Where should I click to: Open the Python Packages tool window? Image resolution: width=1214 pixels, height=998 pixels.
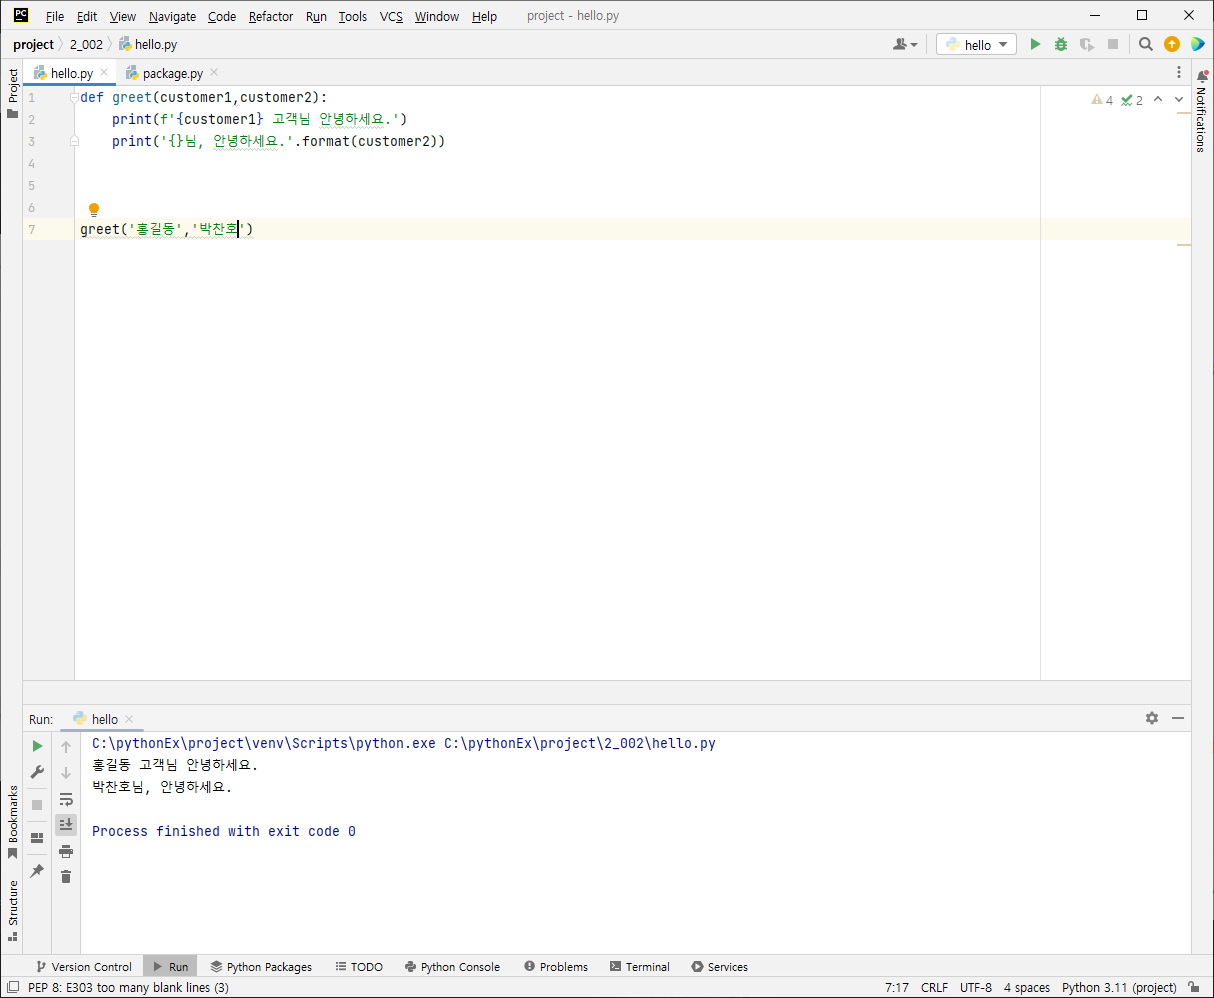(x=261, y=966)
